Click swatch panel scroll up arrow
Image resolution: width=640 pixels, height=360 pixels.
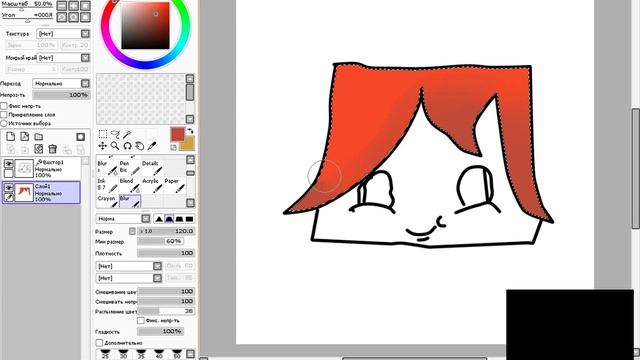point(190,79)
